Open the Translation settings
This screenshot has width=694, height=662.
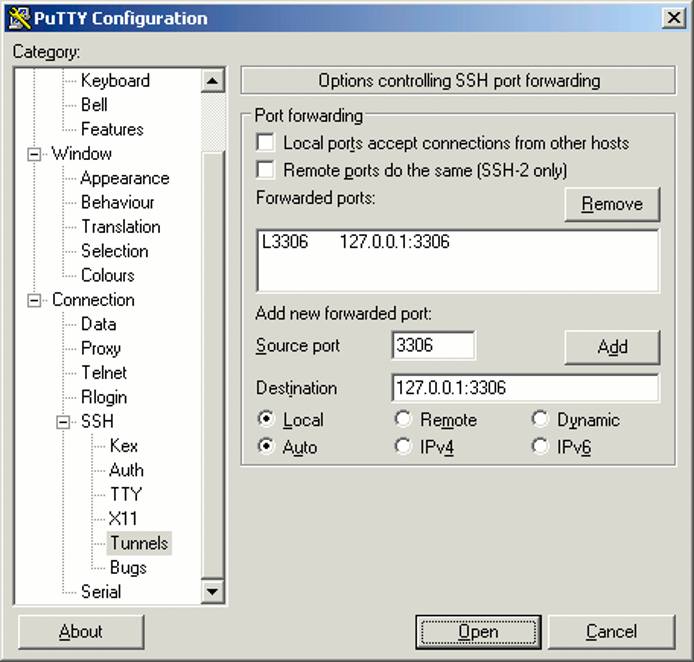click(120, 227)
